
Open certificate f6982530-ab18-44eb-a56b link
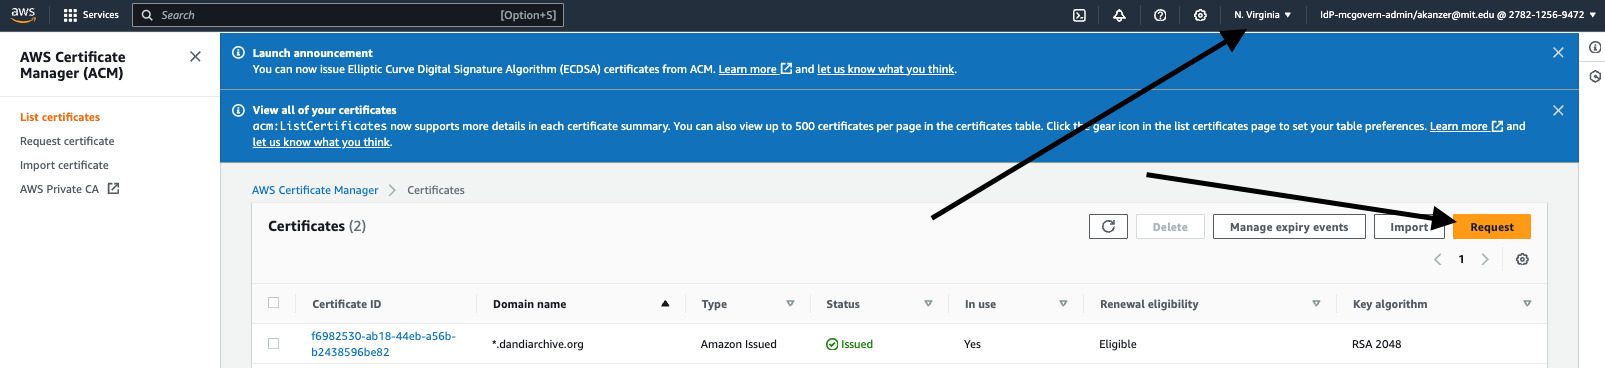pos(383,344)
